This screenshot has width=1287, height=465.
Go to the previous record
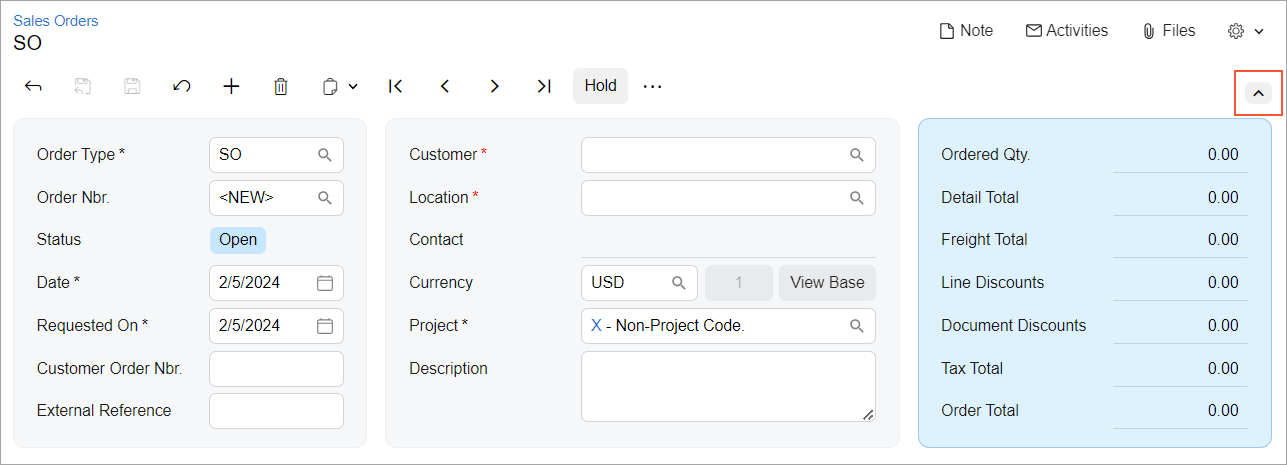445,86
